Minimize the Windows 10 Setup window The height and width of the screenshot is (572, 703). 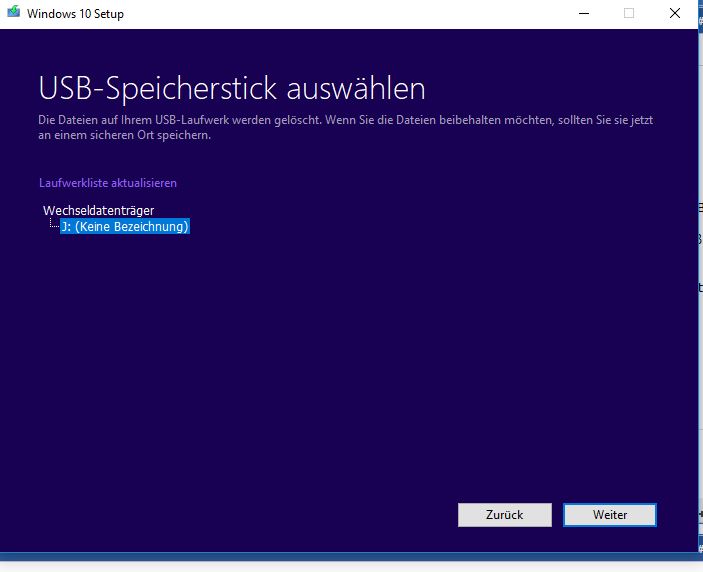pyautogui.click(x=584, y=13)
